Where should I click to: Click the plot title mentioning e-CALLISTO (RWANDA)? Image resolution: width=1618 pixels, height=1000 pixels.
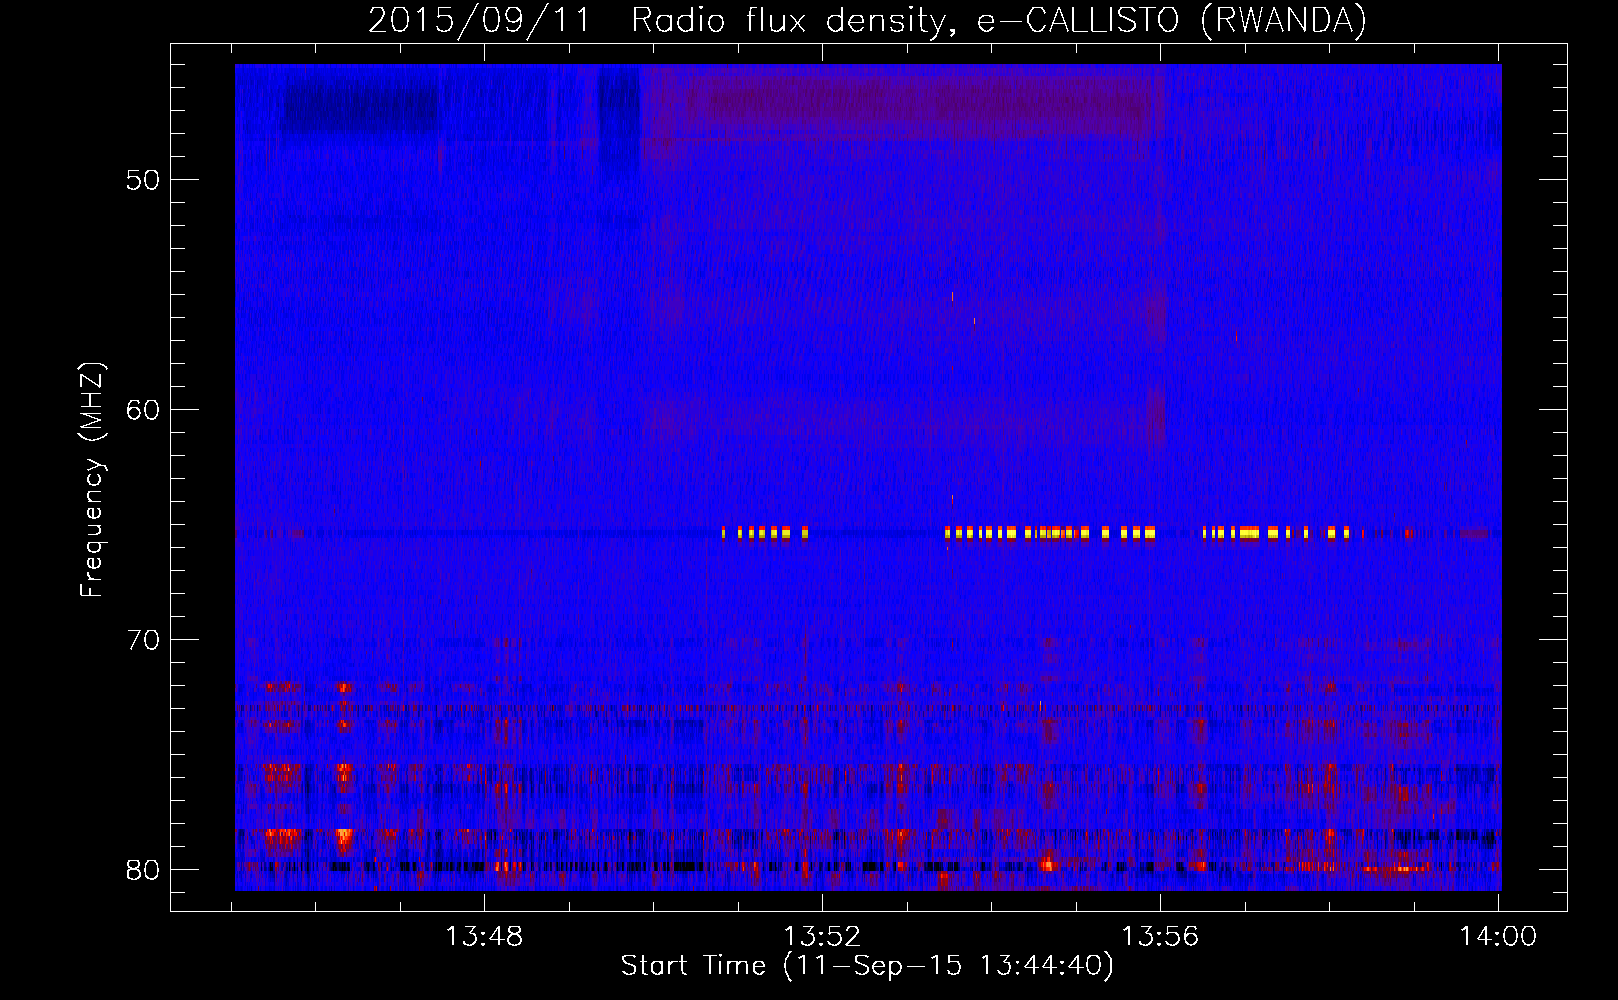point(867,20)
